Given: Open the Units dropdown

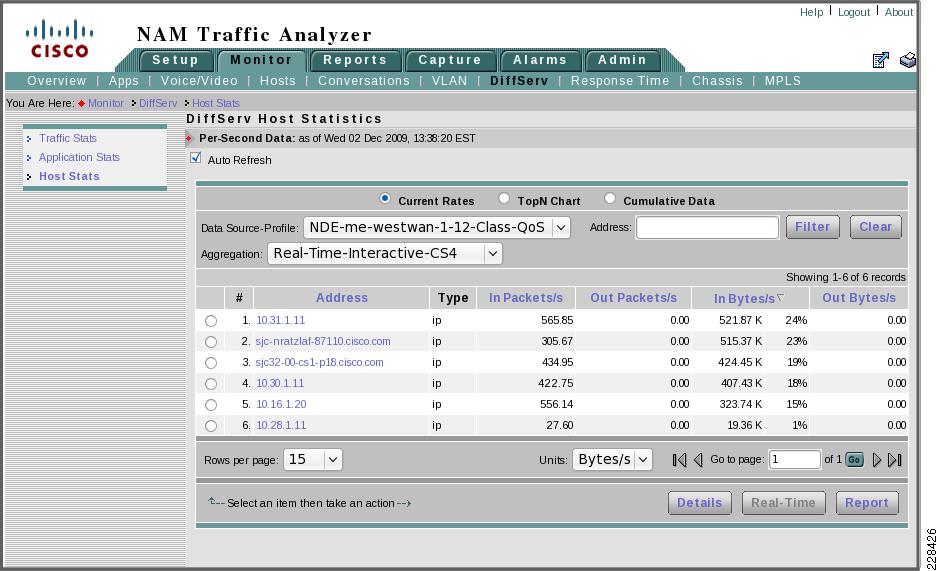Looking at the screenshot, I should [612, 459].
